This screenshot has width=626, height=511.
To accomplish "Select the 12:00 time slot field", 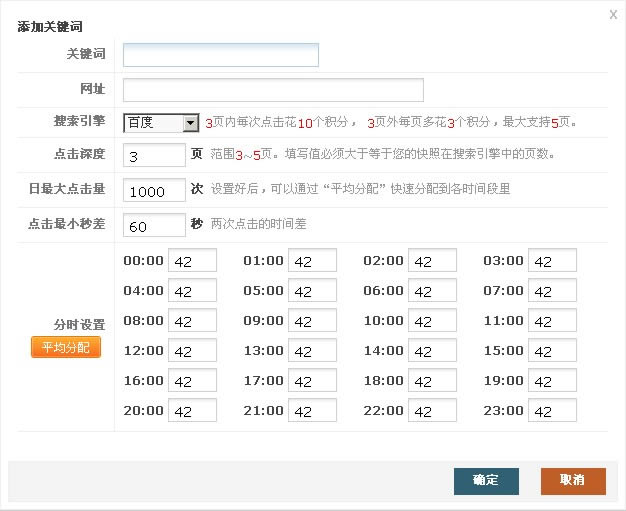I will 192,351.
